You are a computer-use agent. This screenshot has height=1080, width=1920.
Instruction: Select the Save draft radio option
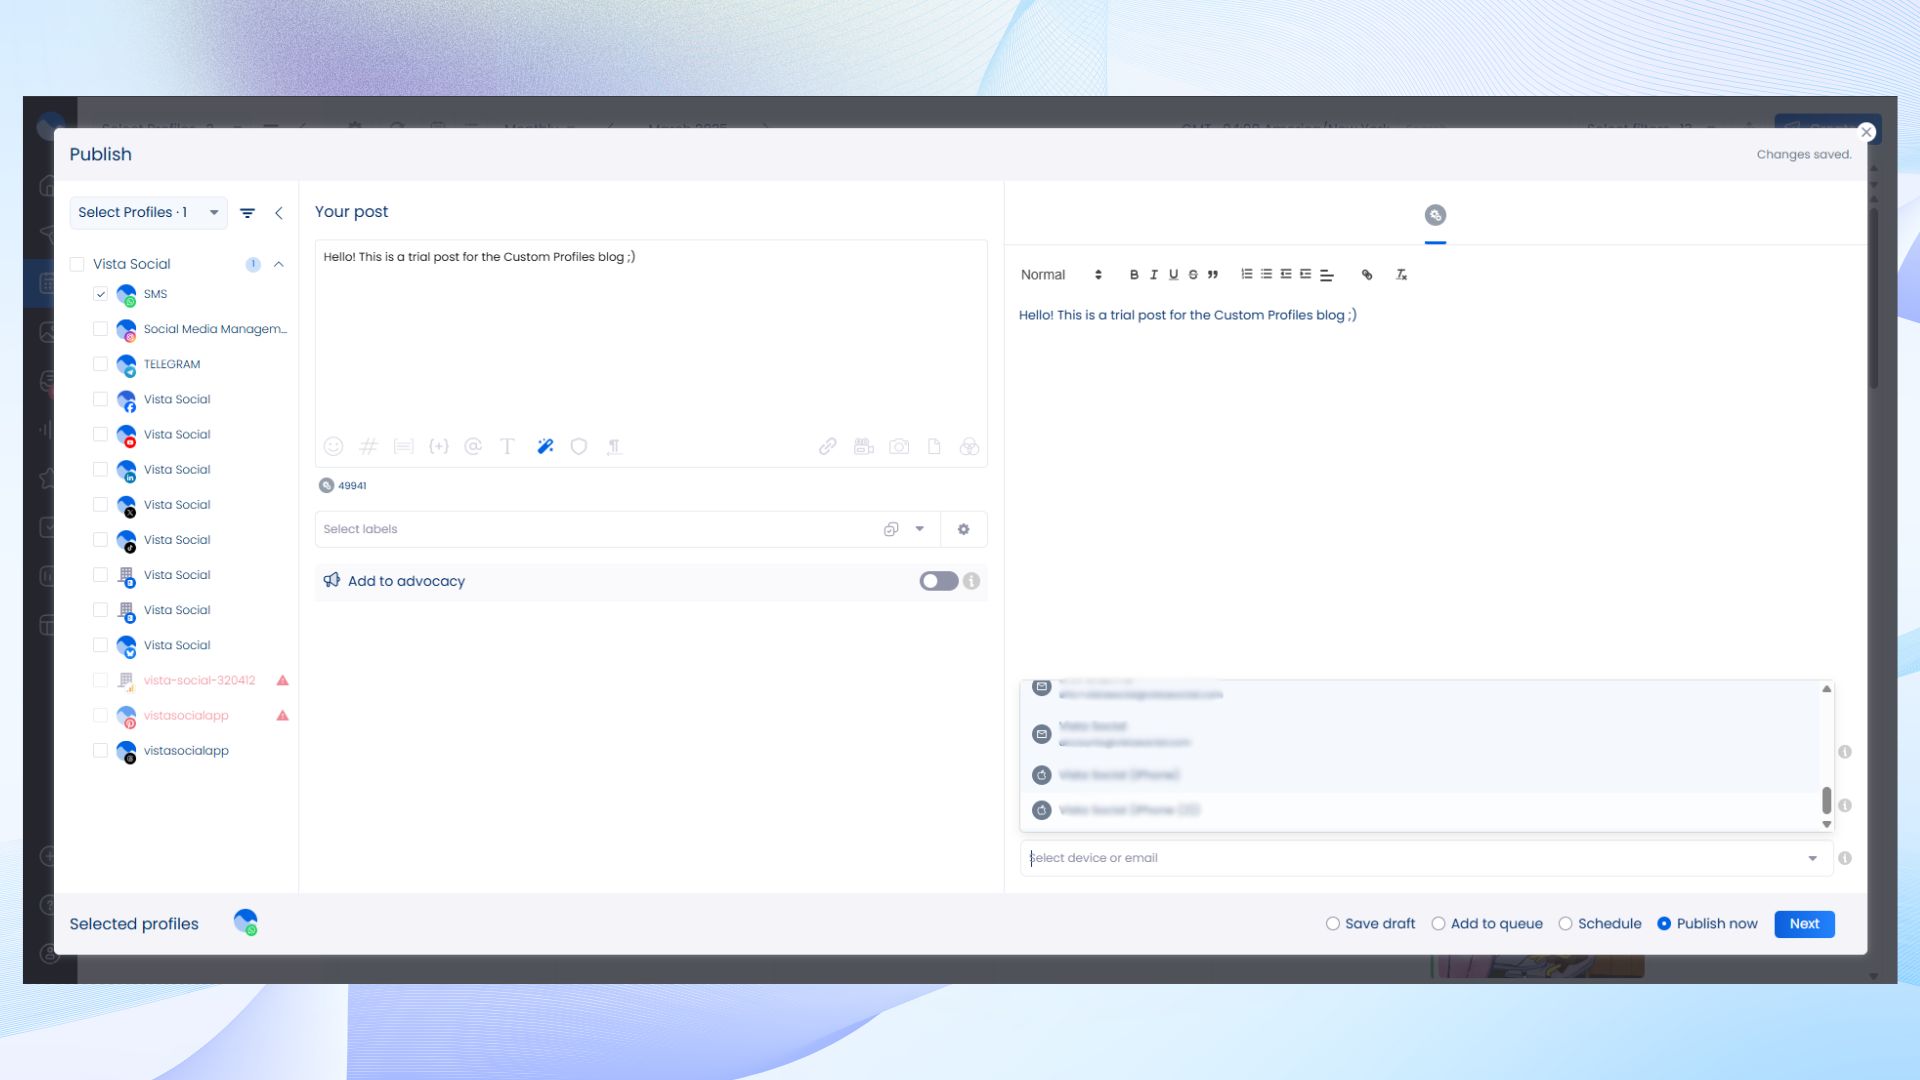point(1332,924)
